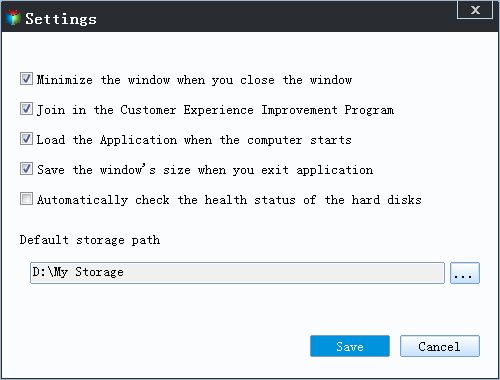The height and width of the screenshot is (380, 500).
Task: Click the 'Save the window's size' label text
Action: point(205,170)
